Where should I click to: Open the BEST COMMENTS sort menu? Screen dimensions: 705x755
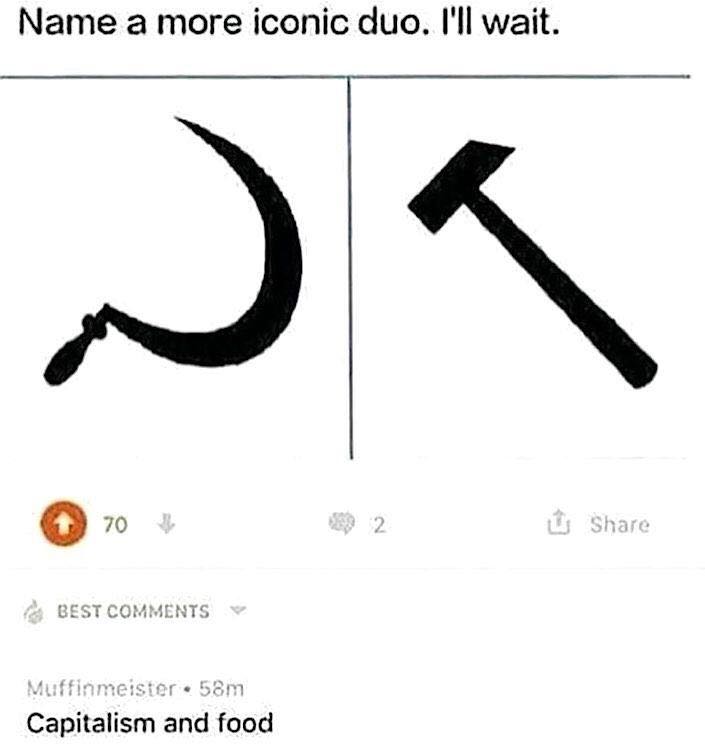tap(133, 612)
